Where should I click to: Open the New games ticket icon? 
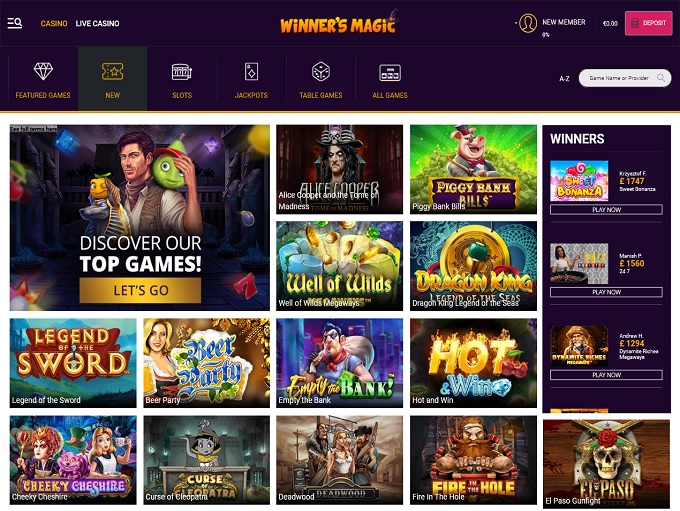[x=113, y=72]
